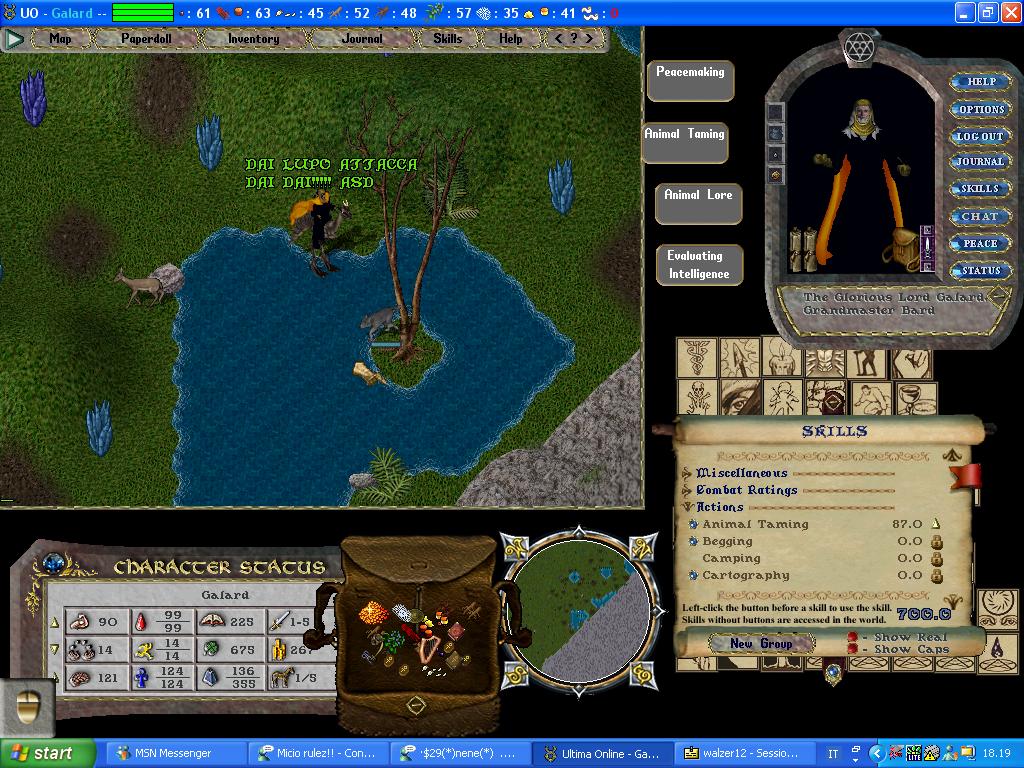Click the skills scroll up arrow
The height and width of the screenshot is (768, 1024).
[950, 455]
